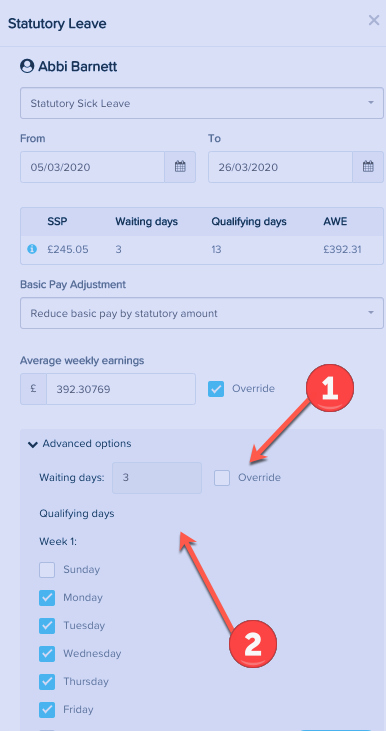
Task: Close the Statutory Leave panel
Action: click(x=374, y=20)
